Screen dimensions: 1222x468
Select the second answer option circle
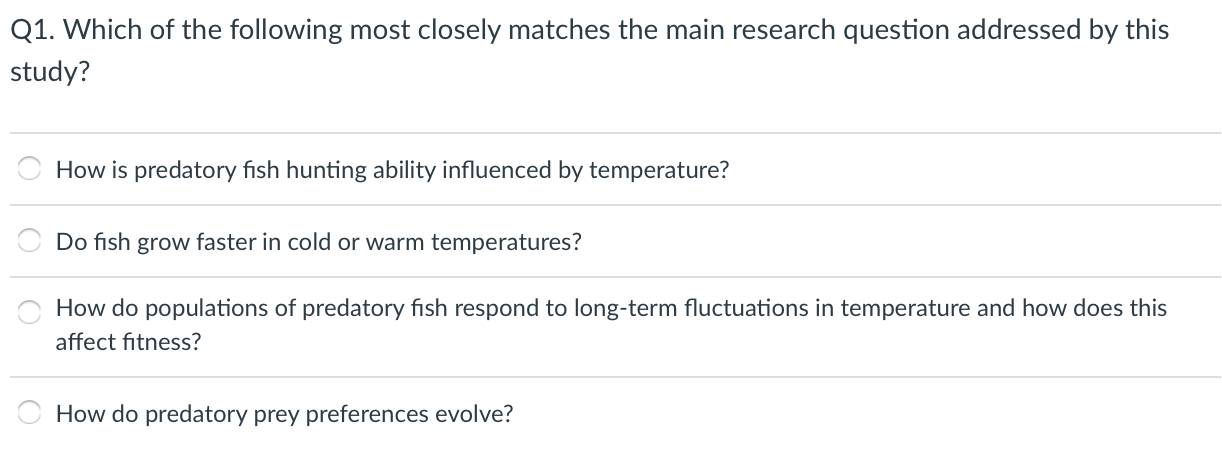(29, 242)
